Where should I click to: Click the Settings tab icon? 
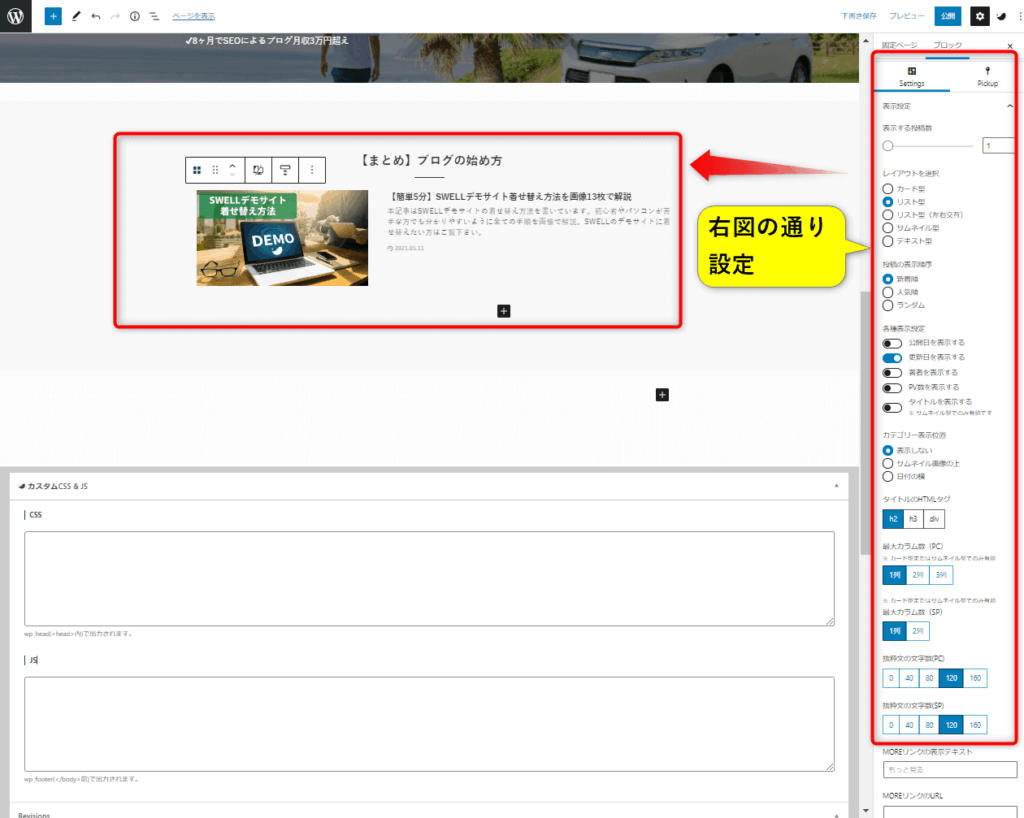[x=912, y=71]
